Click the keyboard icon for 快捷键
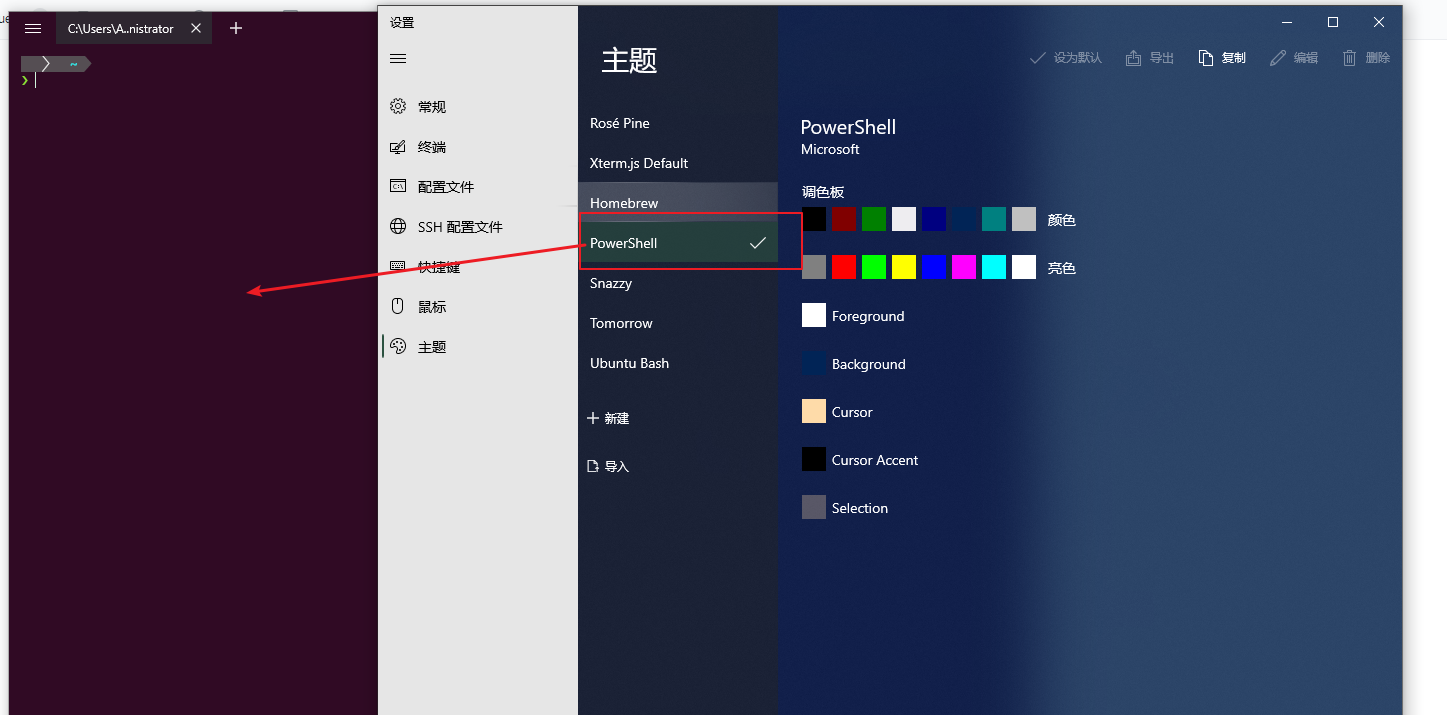This screenshot has width=1447, height=715. tap(398, 267)
